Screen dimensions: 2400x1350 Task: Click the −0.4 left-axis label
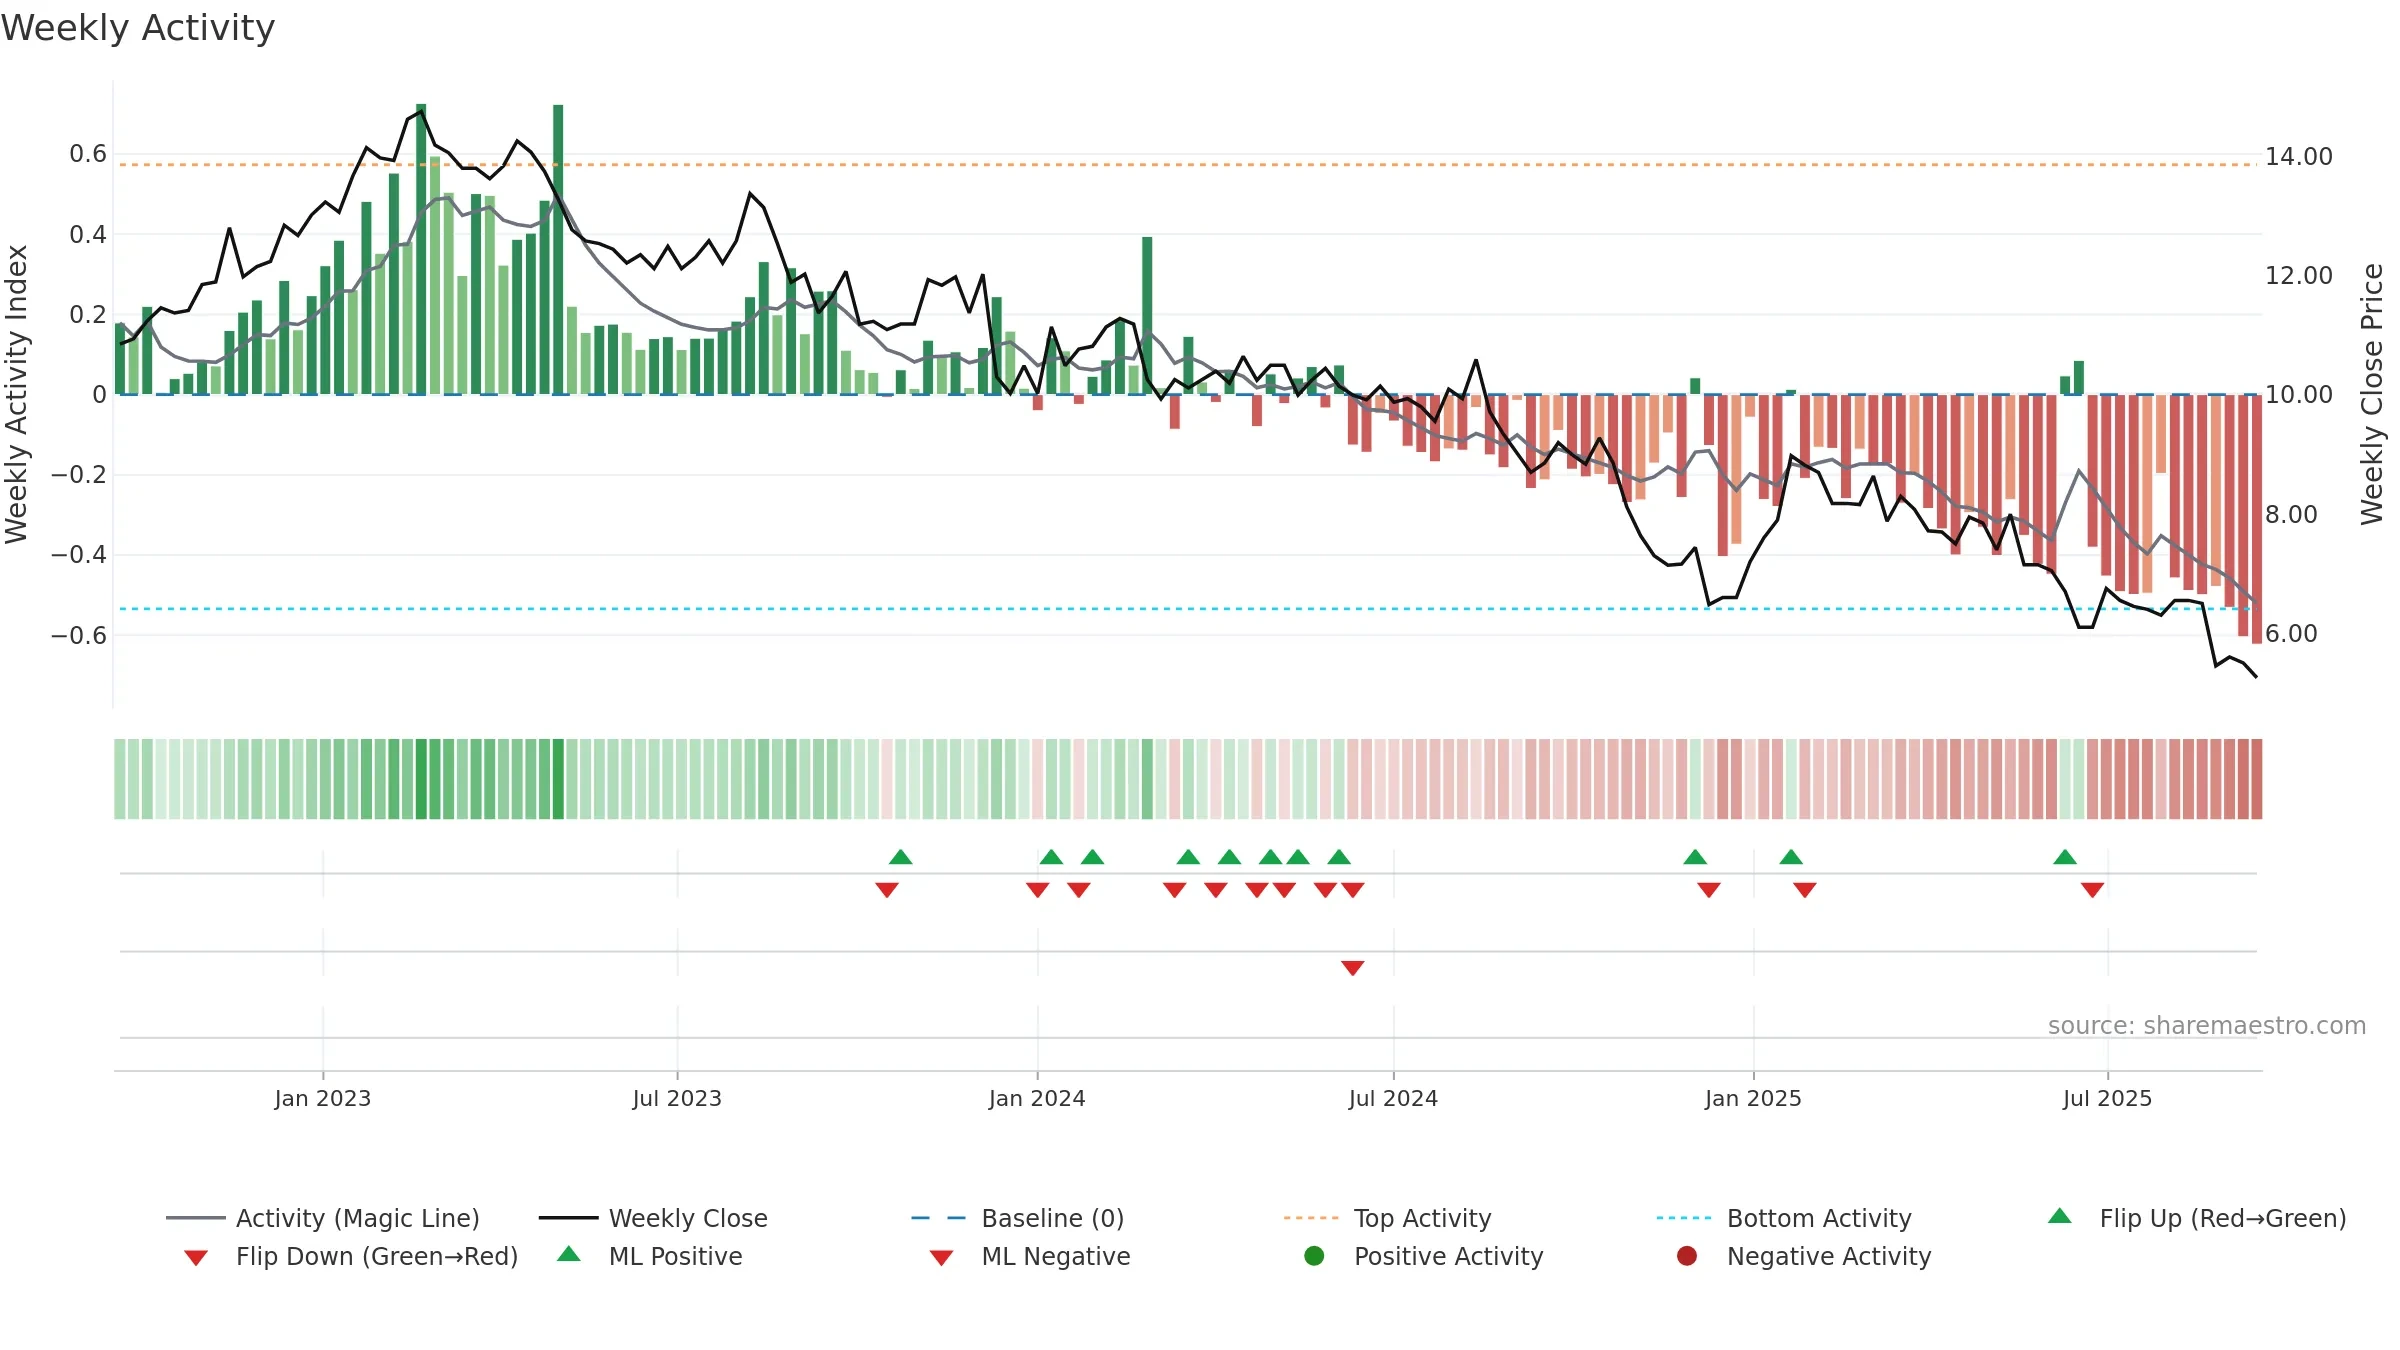pyautogui.click(x=79, y=554)
